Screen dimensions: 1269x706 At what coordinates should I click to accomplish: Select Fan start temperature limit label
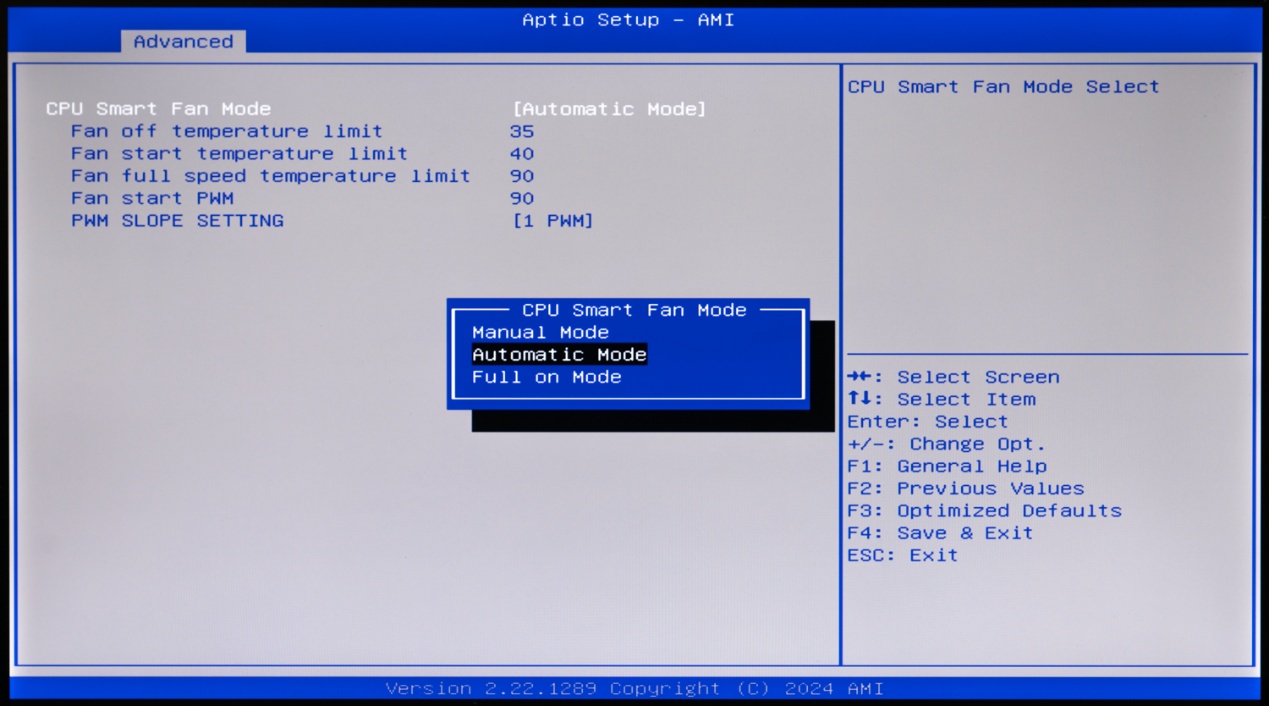pyautogui.click(x=239, y=154)
